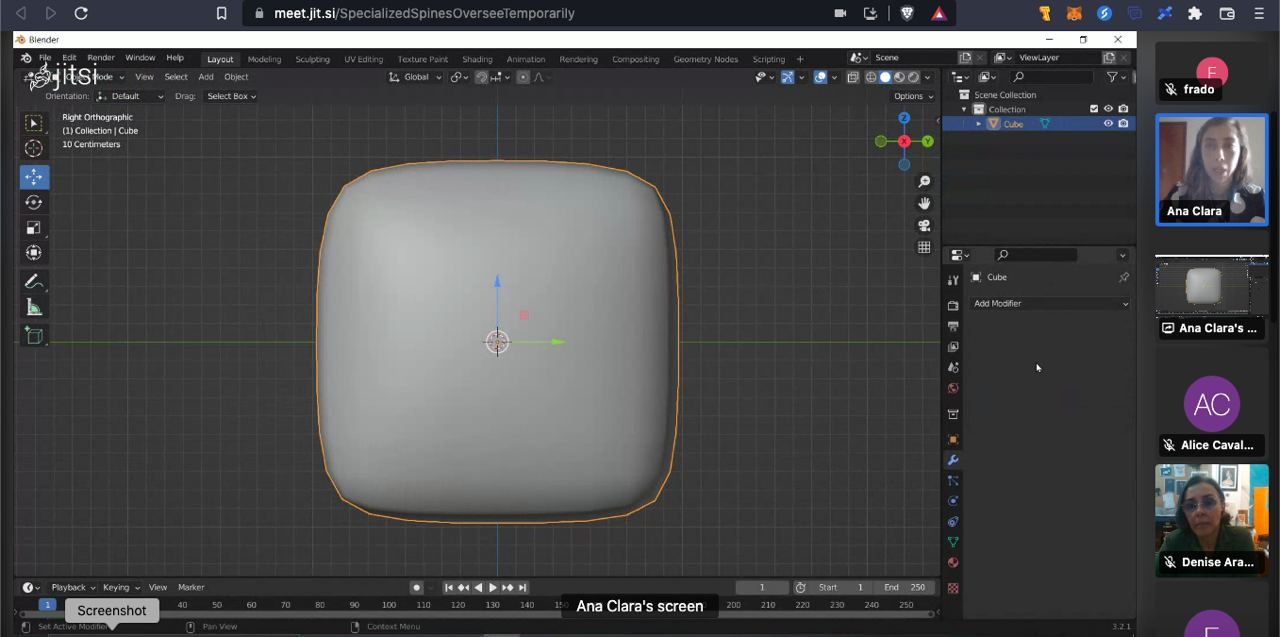Screen dimensions: 1280x637
Task: Open the Global transform orientation dropdown
Action: [416, 77]
